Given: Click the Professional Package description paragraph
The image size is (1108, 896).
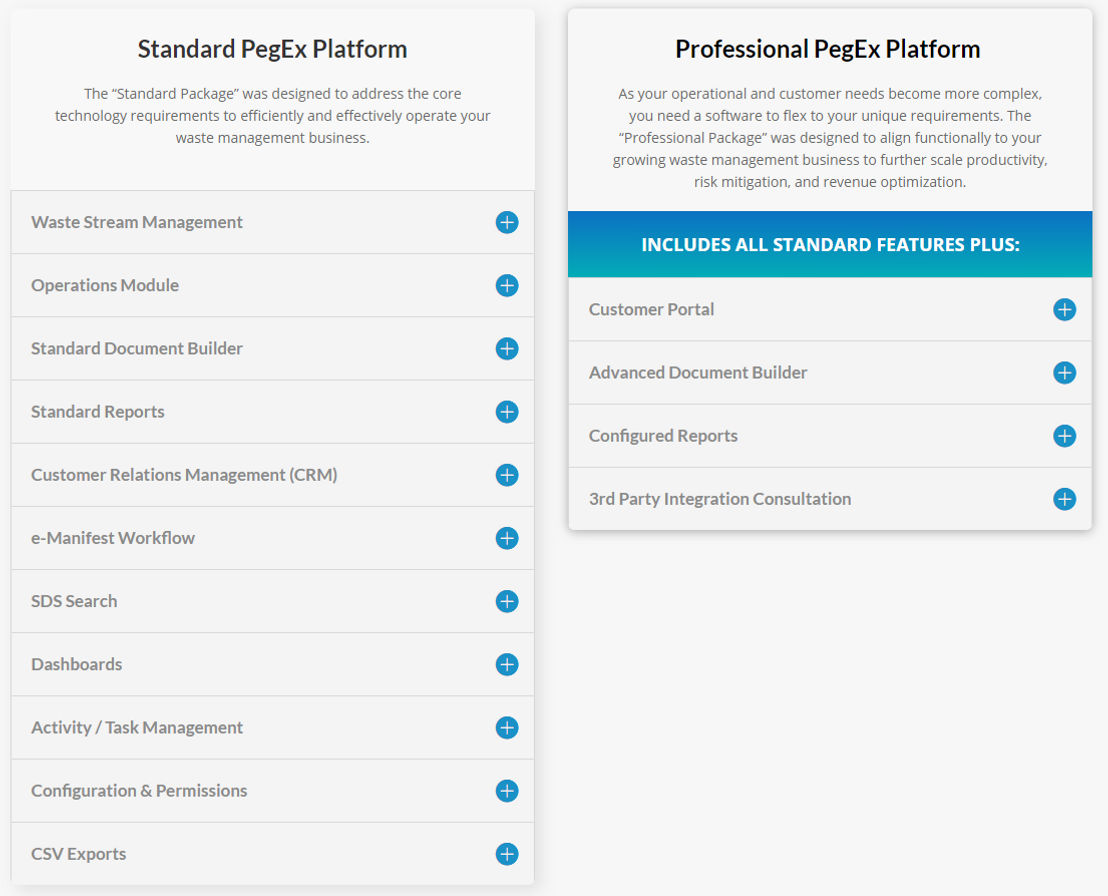Looking at the screenshot, I should [830, 138].
